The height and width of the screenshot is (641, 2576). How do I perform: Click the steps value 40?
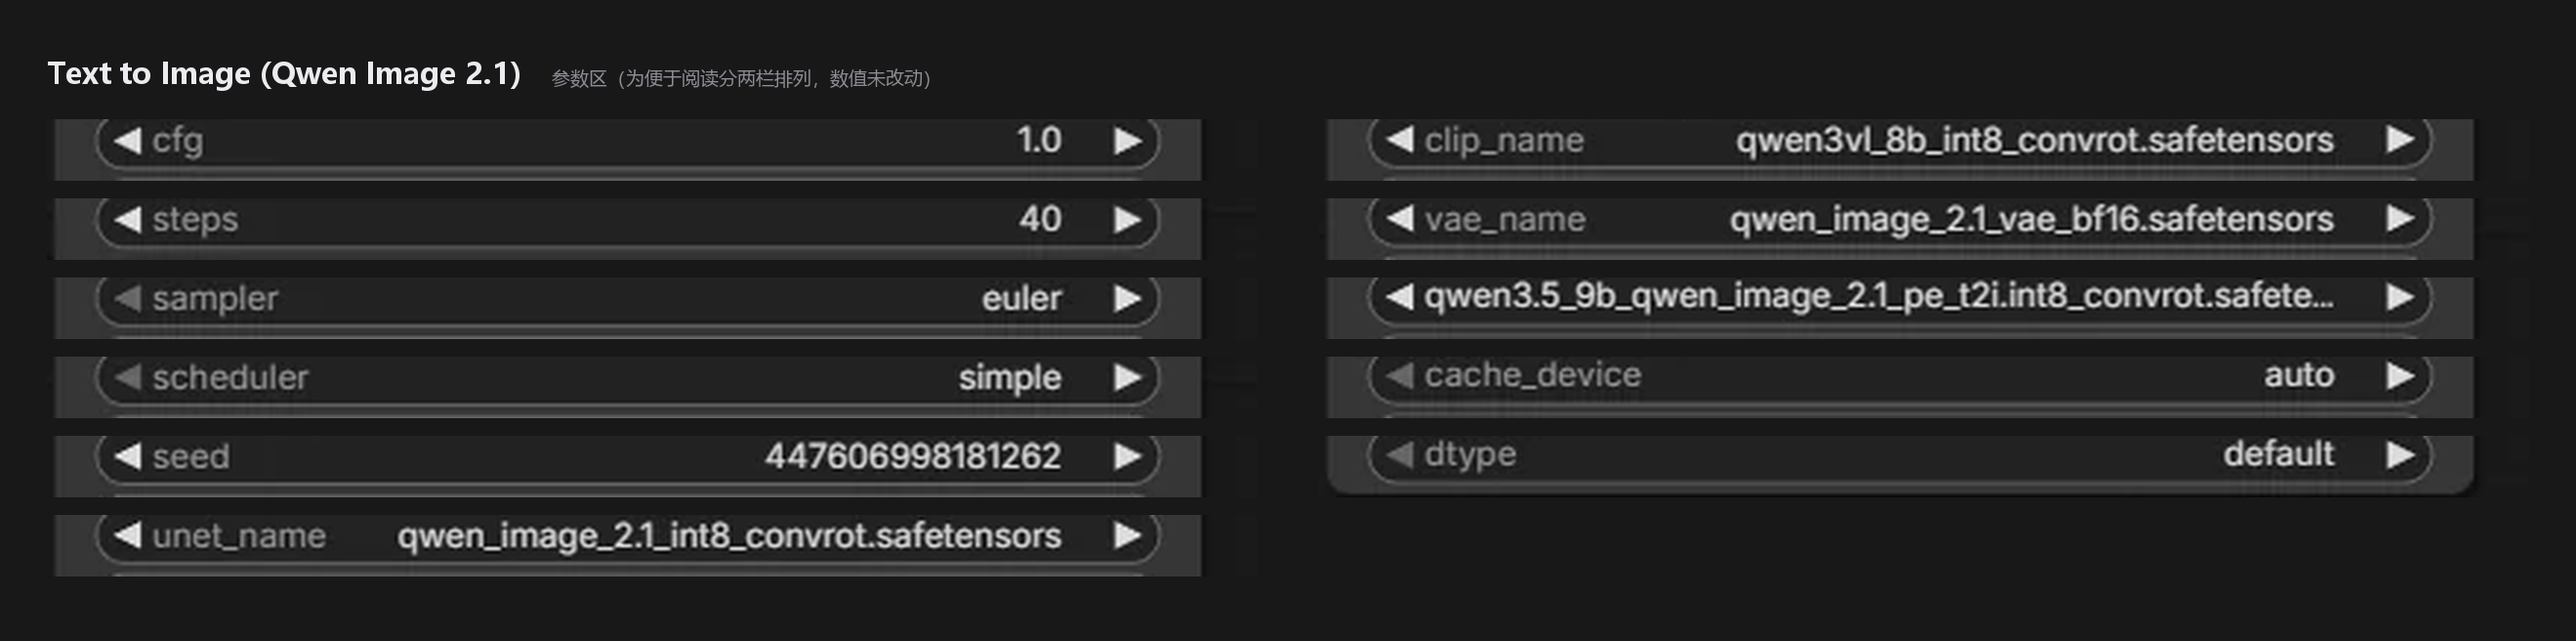1040,219
